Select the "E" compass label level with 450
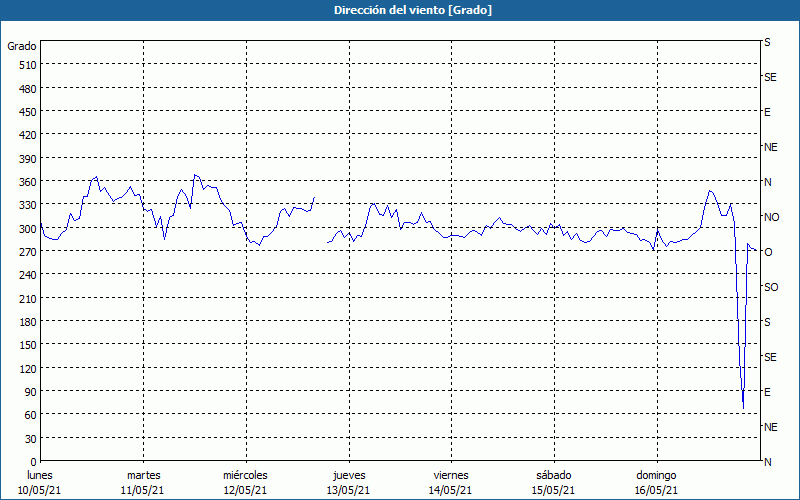The height and width of the screenshot is (500, 800). [767, 112]
